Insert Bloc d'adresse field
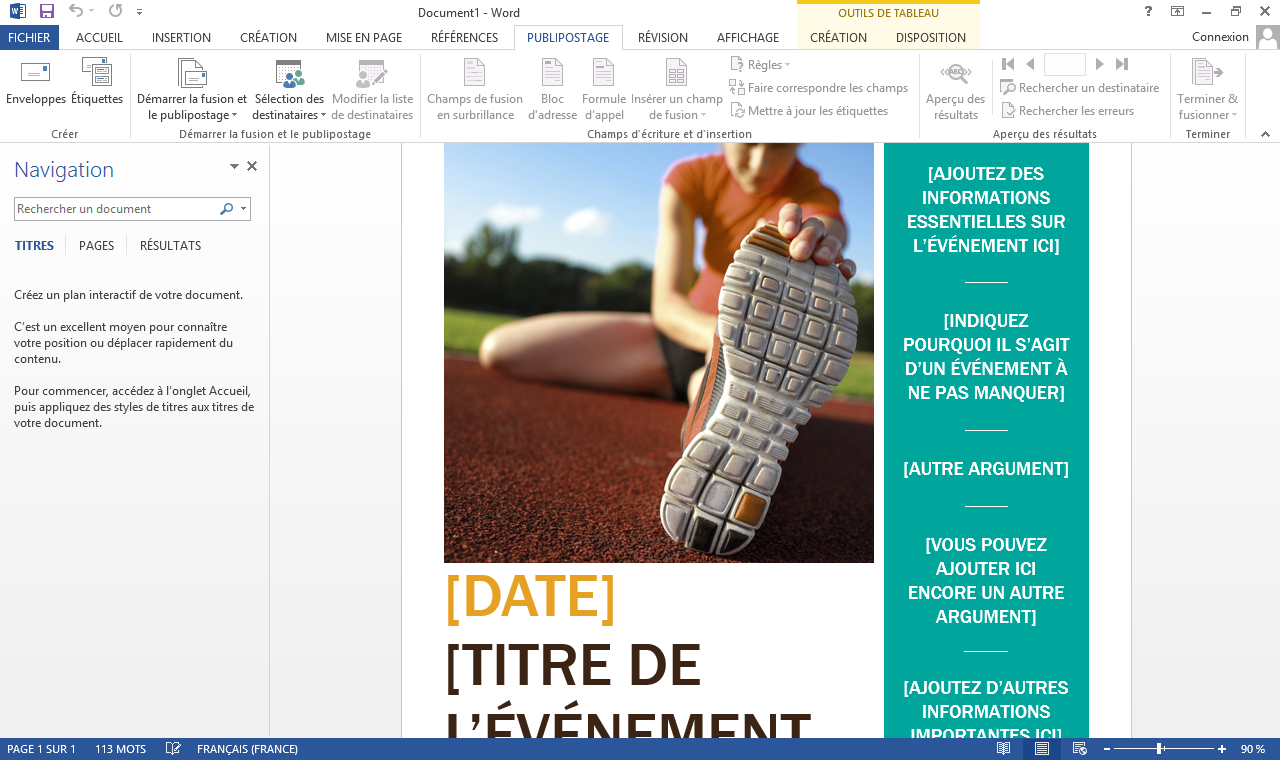This screenshot has width=1280, height=760. coord(552,90)
